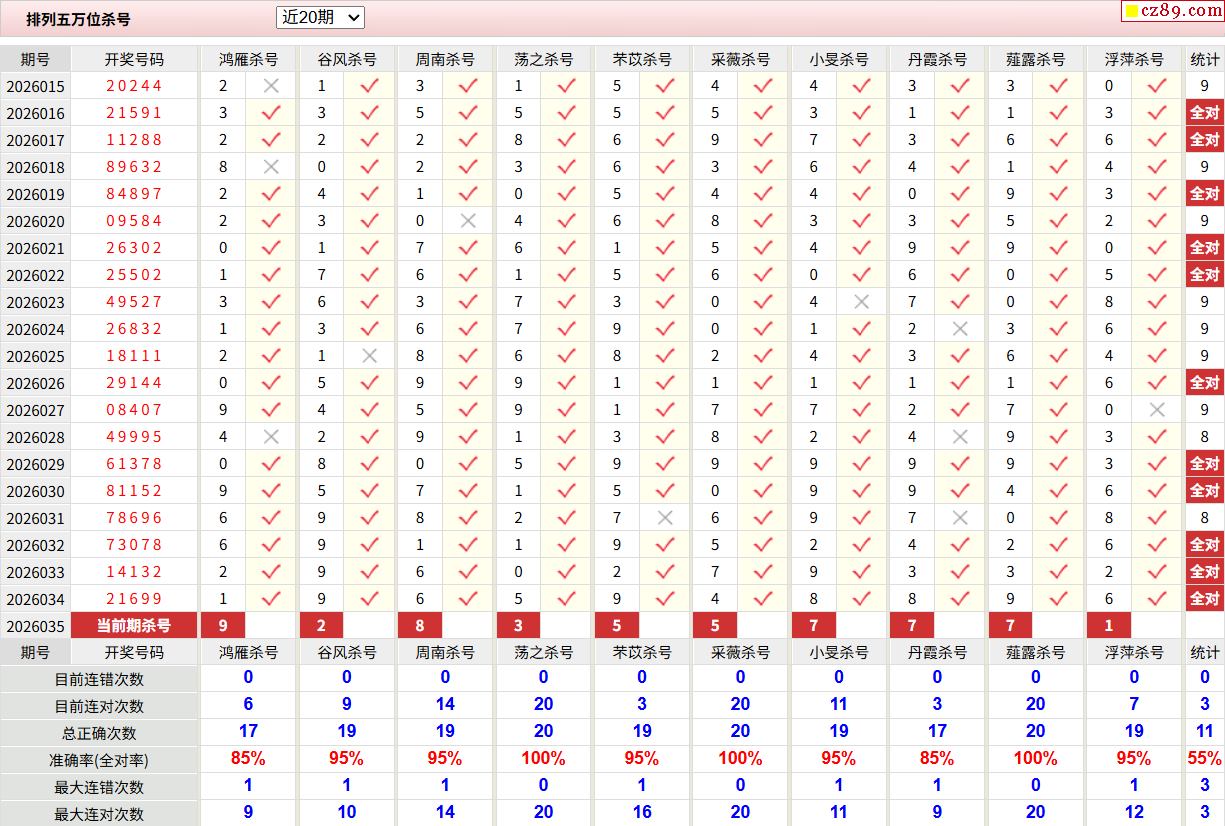The width and height of the screenshot is (1225, 826).
Task: Click the 全对 badge in row 2026016
Action: (x=1205, y=113)
